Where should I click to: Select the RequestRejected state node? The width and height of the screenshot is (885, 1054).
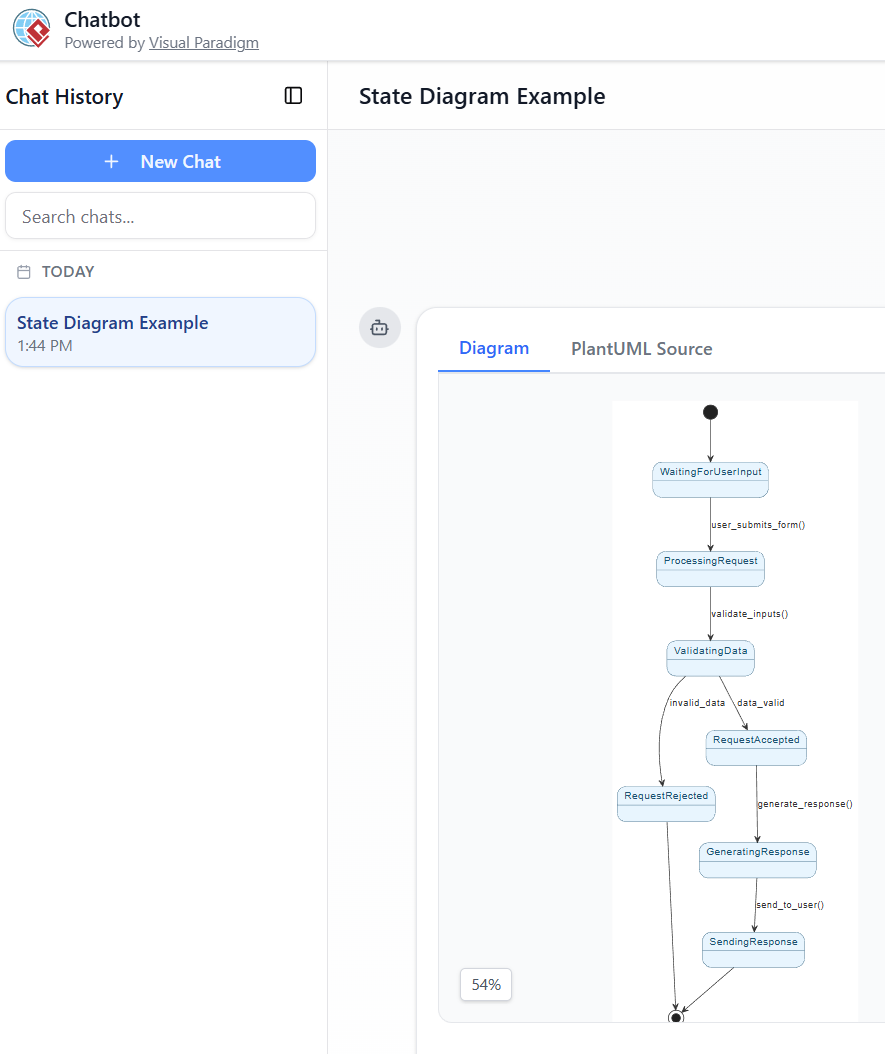coord(666,803)
